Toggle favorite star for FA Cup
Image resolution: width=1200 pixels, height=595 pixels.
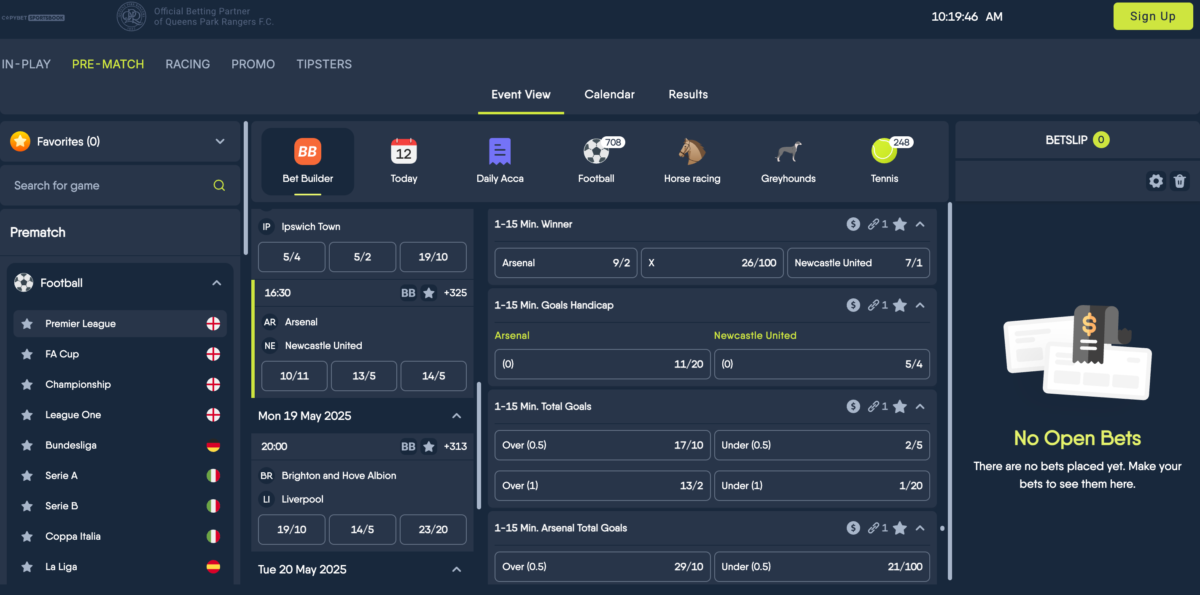(27, 354)
